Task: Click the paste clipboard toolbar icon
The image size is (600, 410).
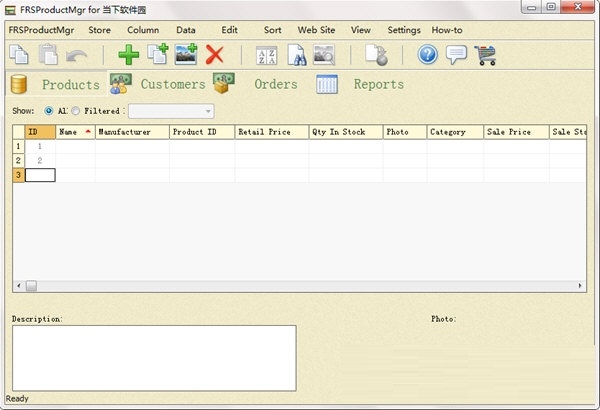Action: 48,55
